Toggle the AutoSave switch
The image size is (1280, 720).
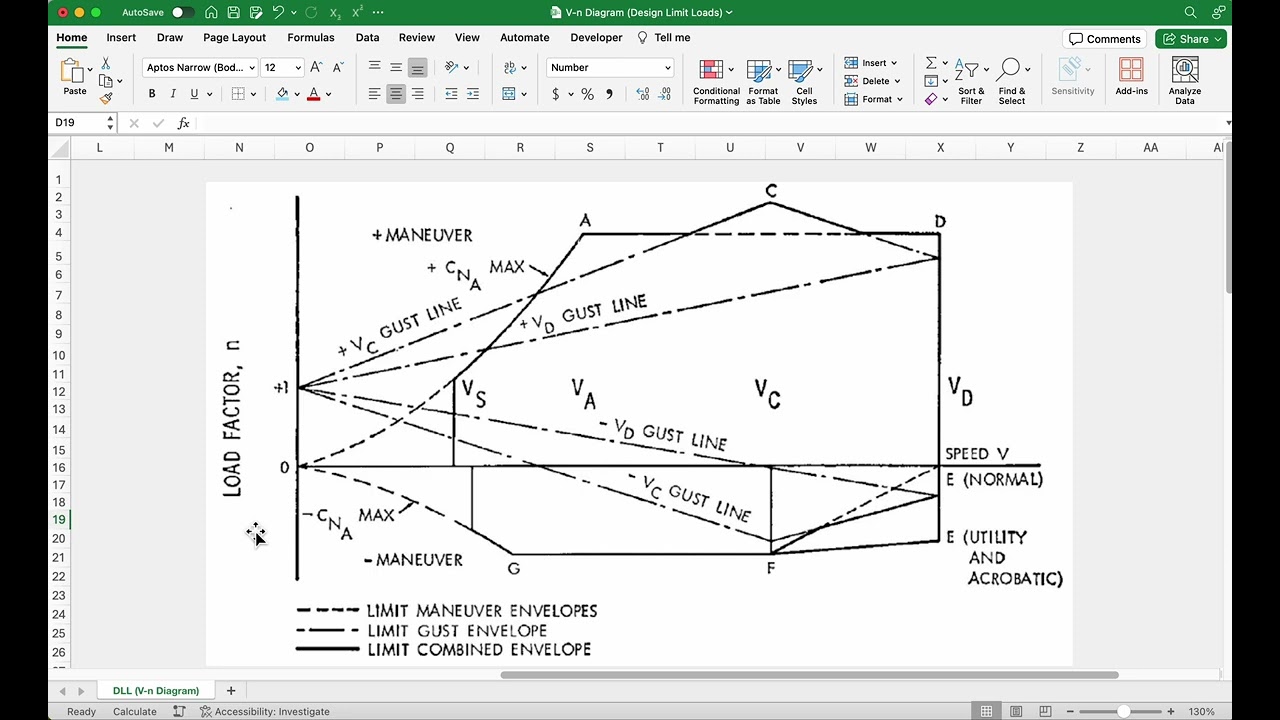tap(182, 12)
